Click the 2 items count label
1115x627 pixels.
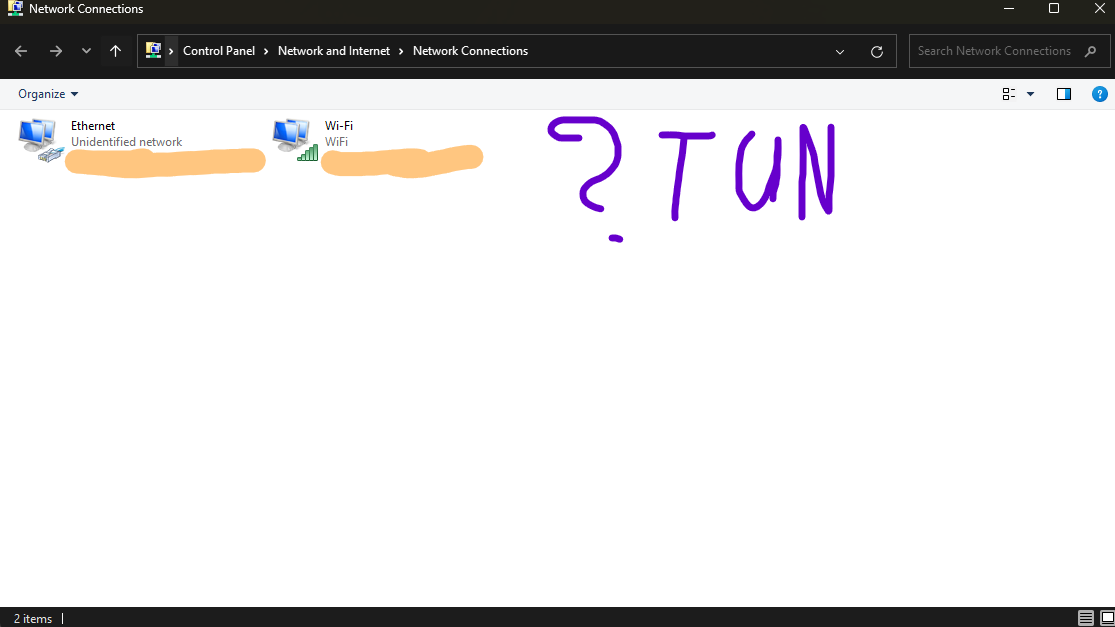coord(33,618)
